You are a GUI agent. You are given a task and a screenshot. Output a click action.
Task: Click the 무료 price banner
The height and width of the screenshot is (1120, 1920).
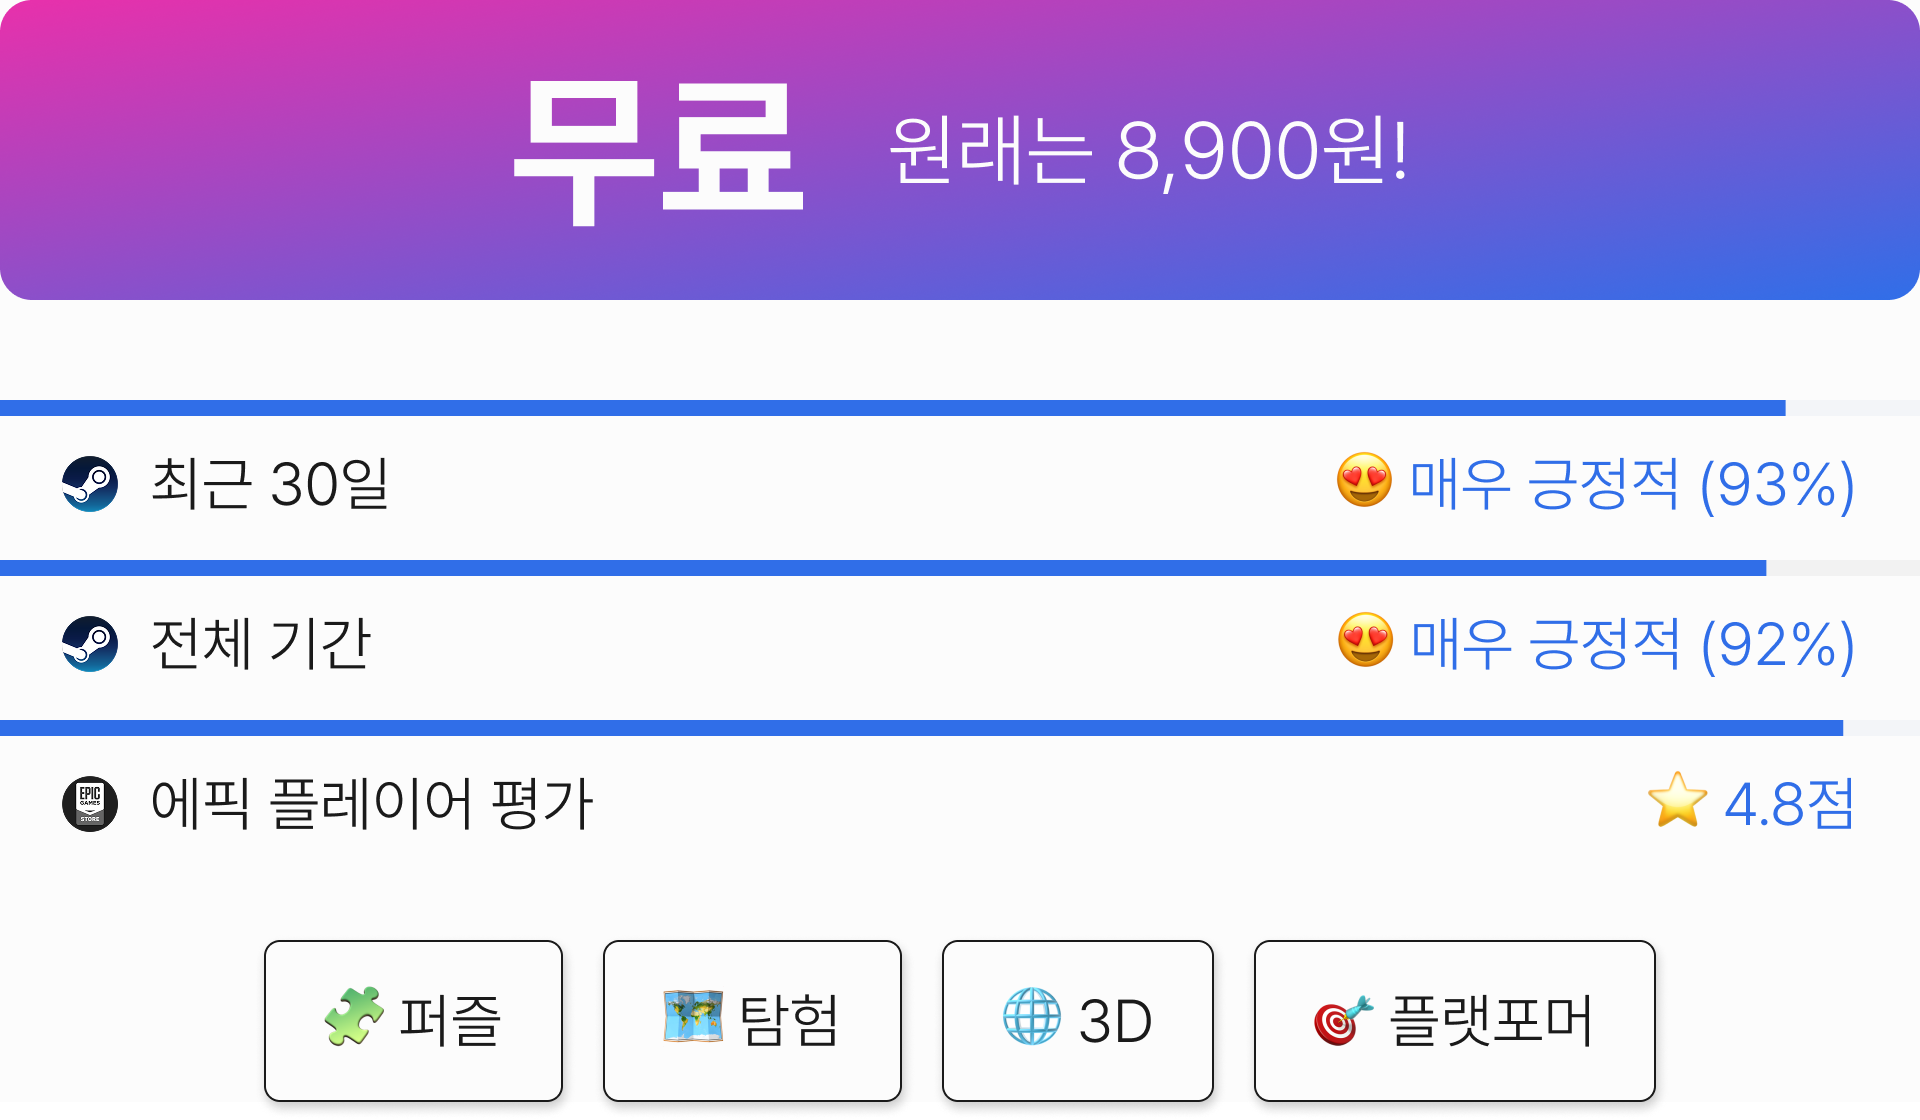coord(960,150)
